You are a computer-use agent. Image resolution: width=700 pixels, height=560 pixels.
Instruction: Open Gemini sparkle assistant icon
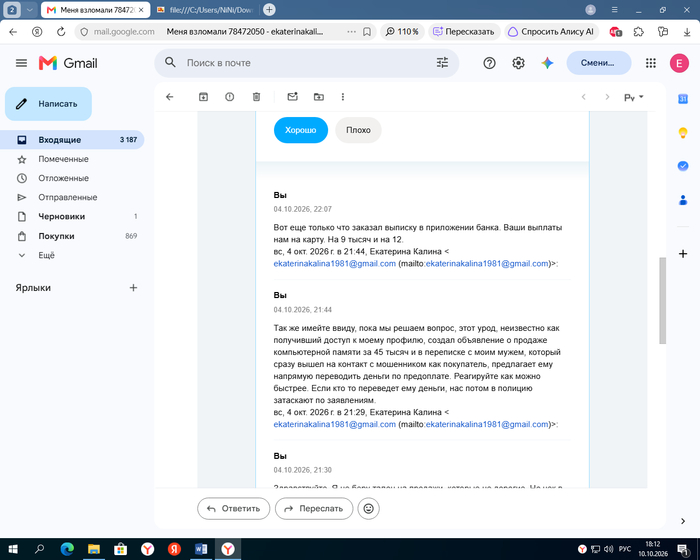[x=547, y=63]
